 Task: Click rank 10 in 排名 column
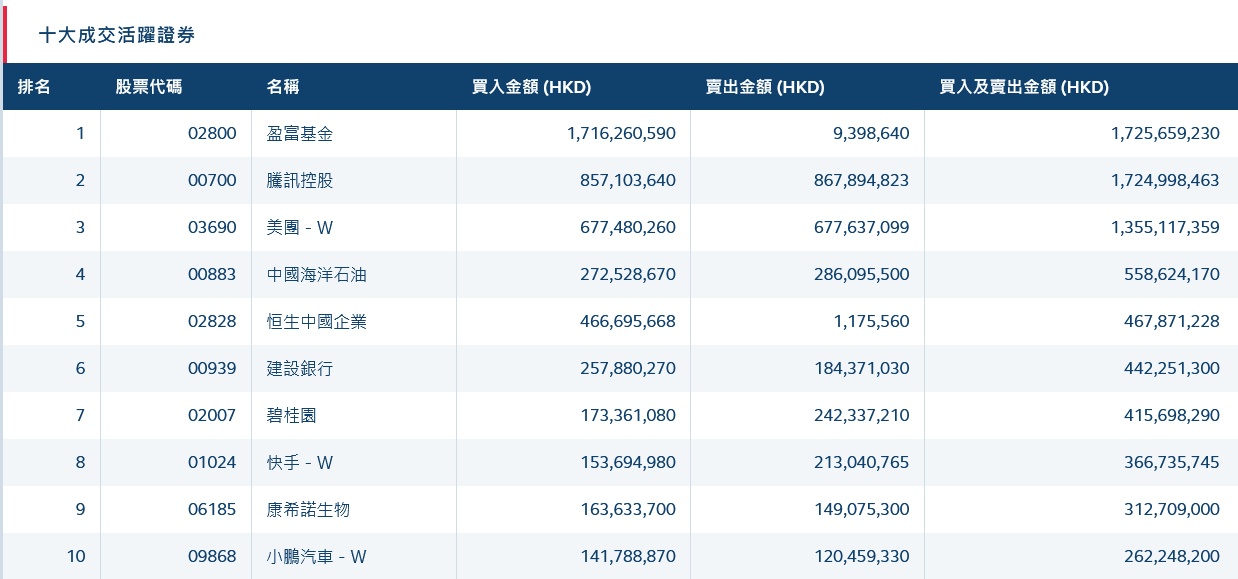point(76,556)
